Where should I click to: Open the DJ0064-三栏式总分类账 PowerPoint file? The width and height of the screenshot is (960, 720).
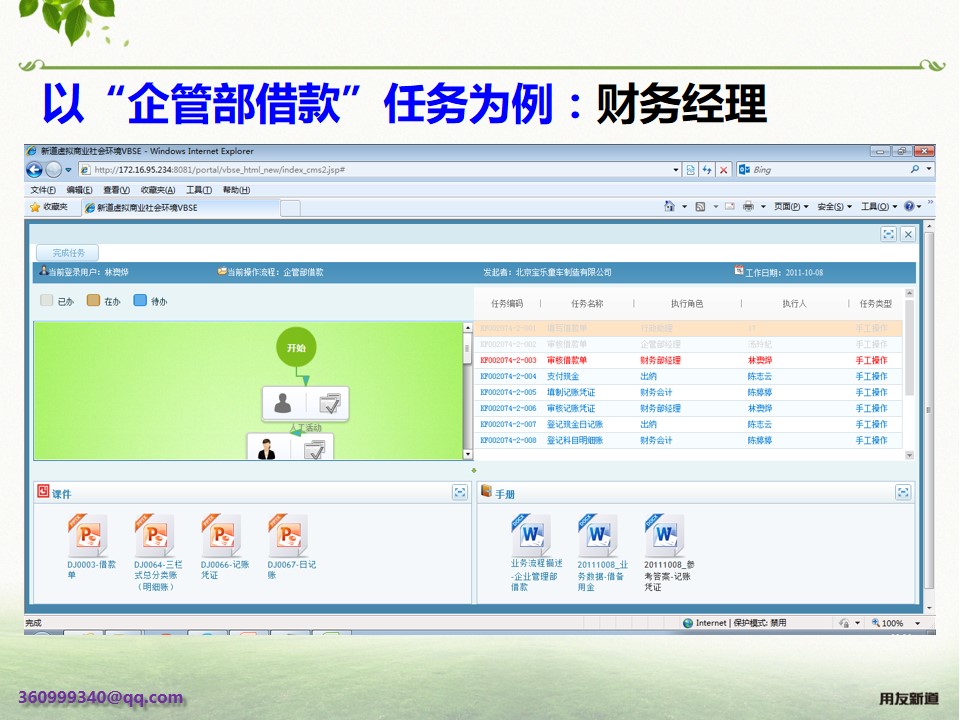pos(156,551)
